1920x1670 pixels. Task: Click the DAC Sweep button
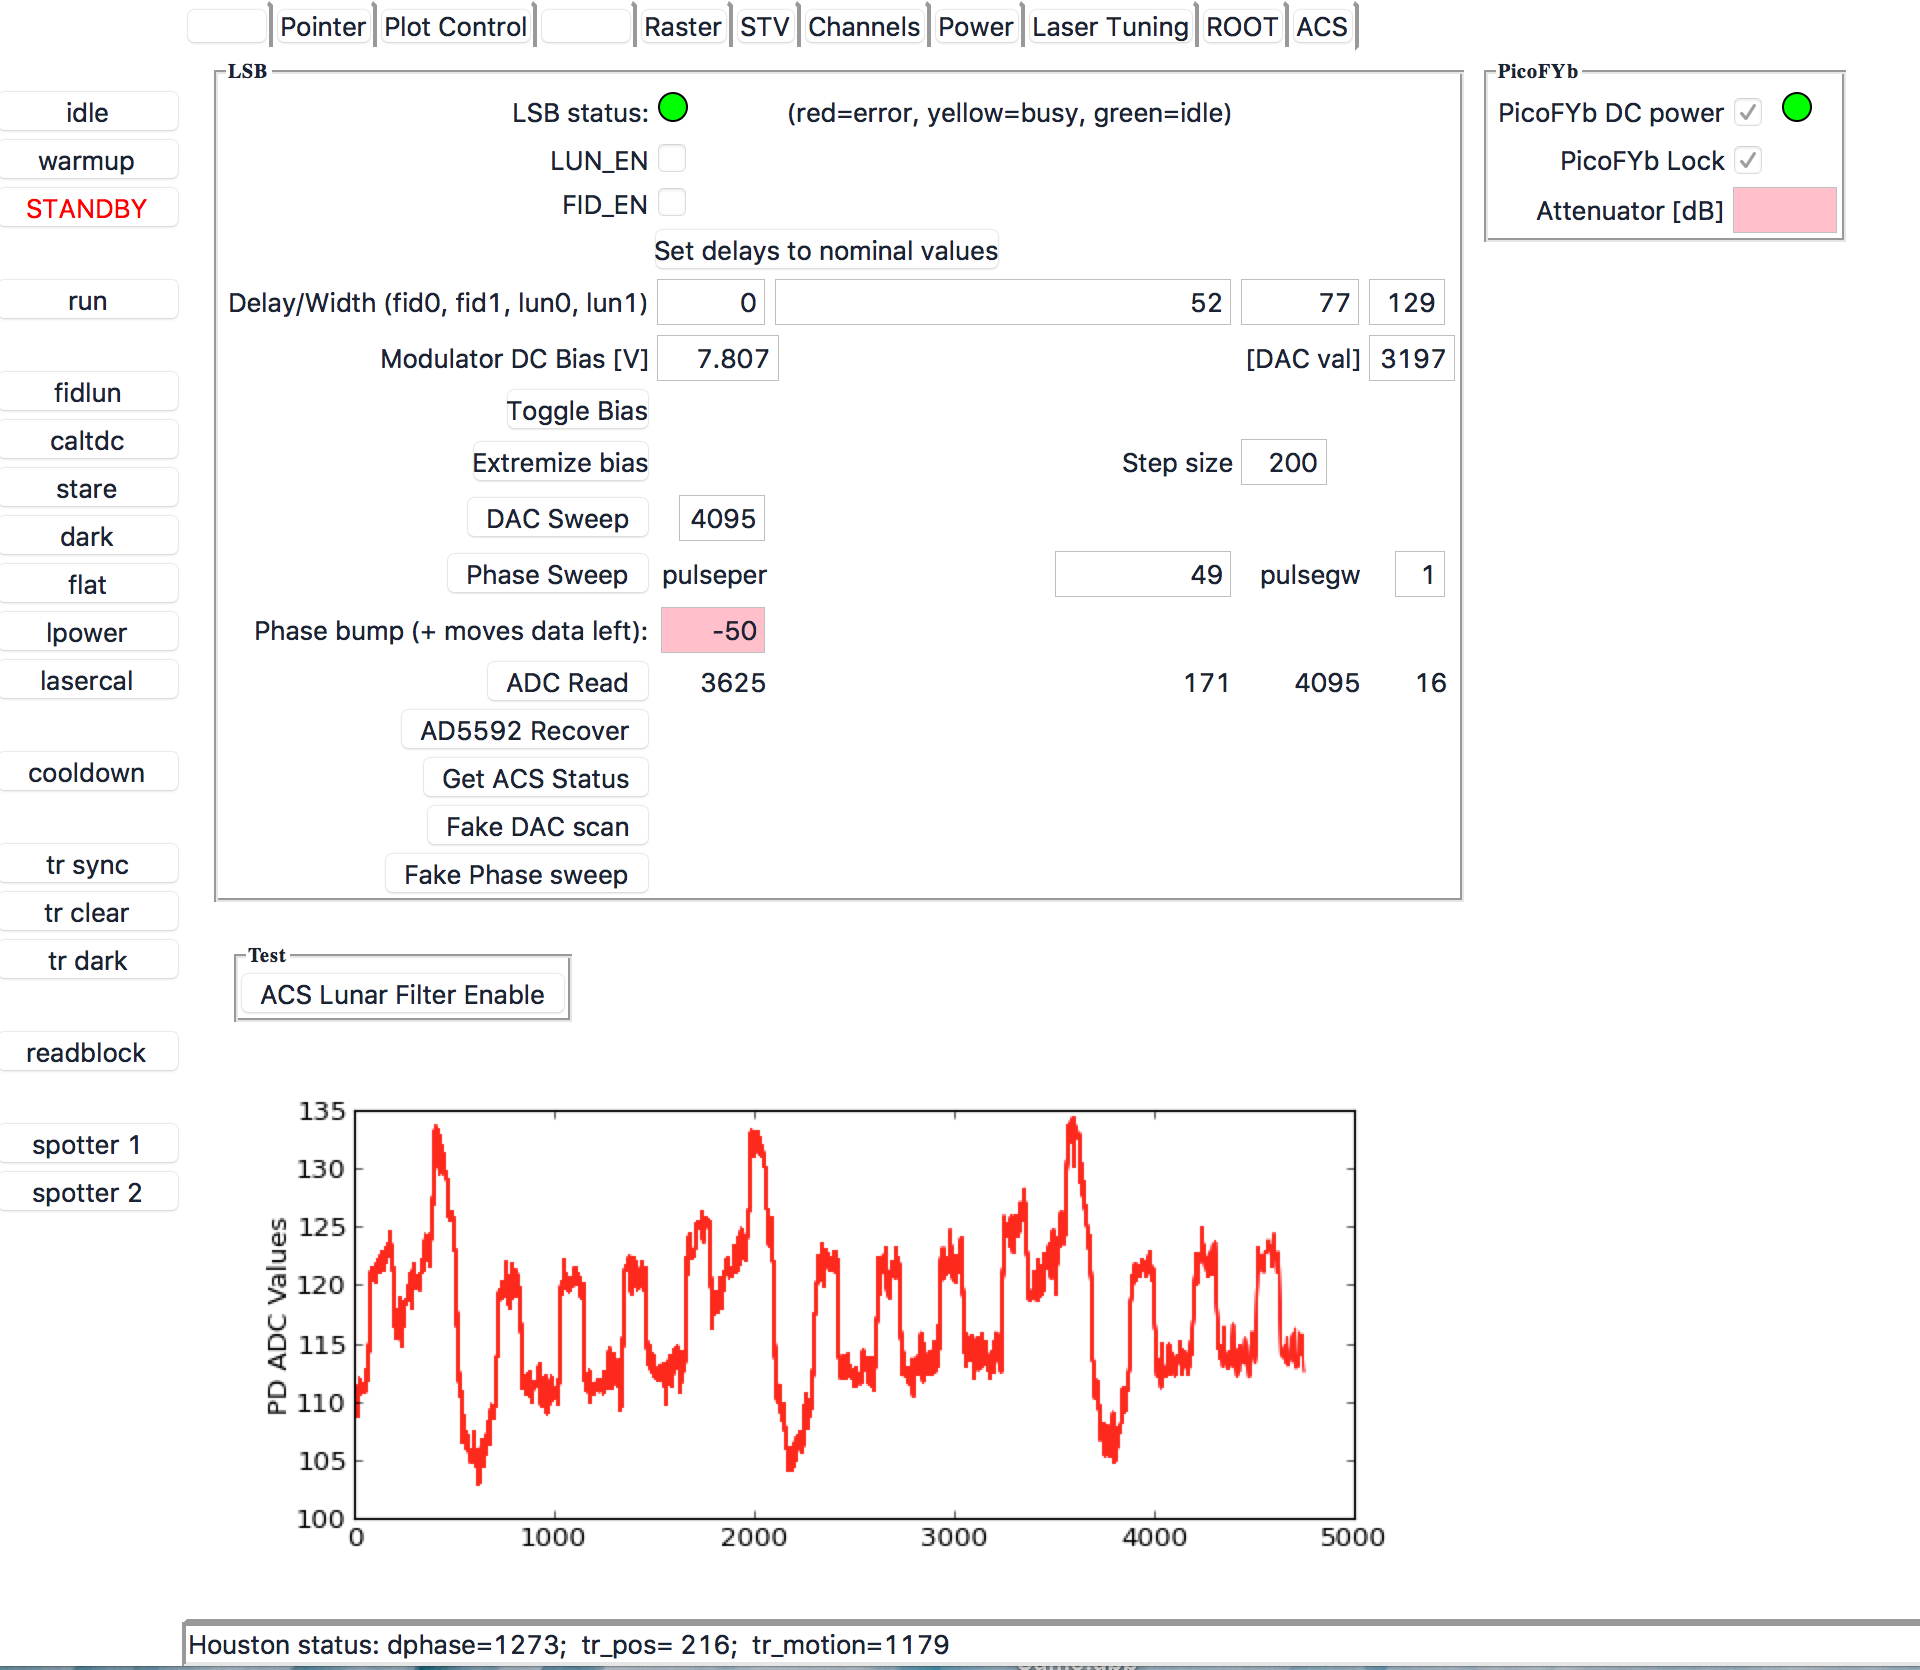tap(557, 519)
